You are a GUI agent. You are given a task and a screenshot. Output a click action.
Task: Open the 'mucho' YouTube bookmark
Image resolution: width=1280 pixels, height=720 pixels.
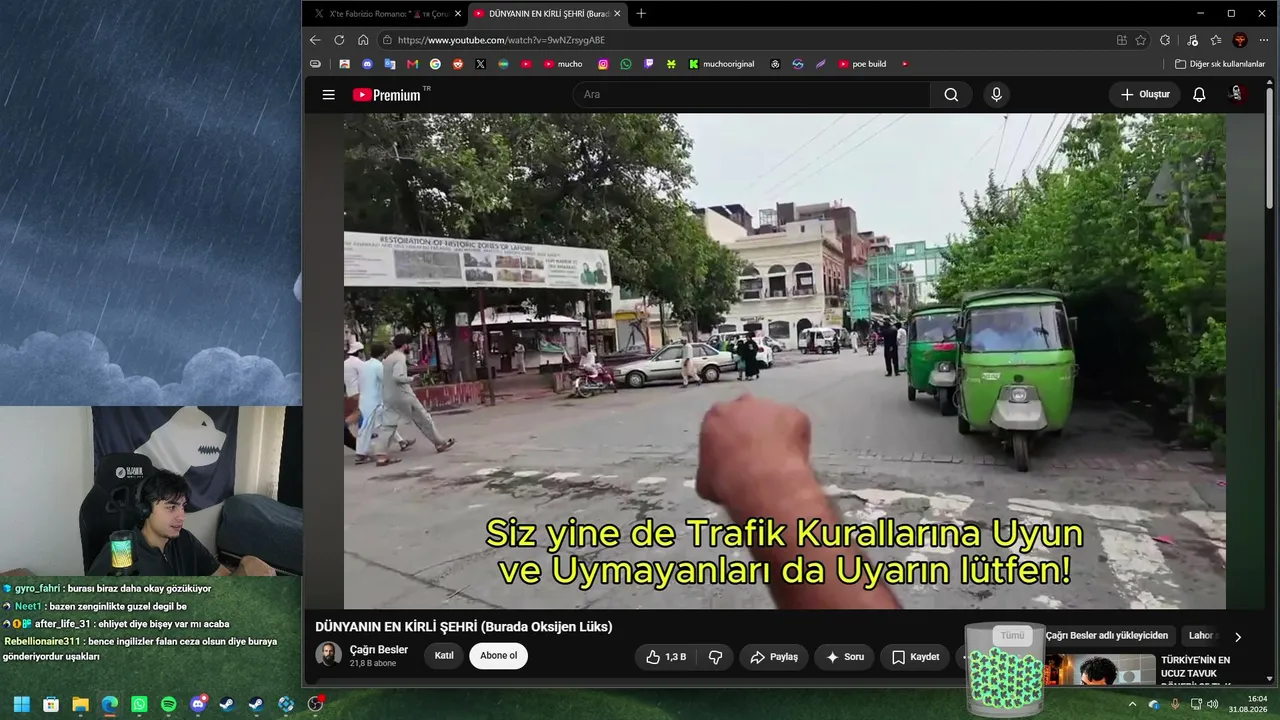click(563, 64)
